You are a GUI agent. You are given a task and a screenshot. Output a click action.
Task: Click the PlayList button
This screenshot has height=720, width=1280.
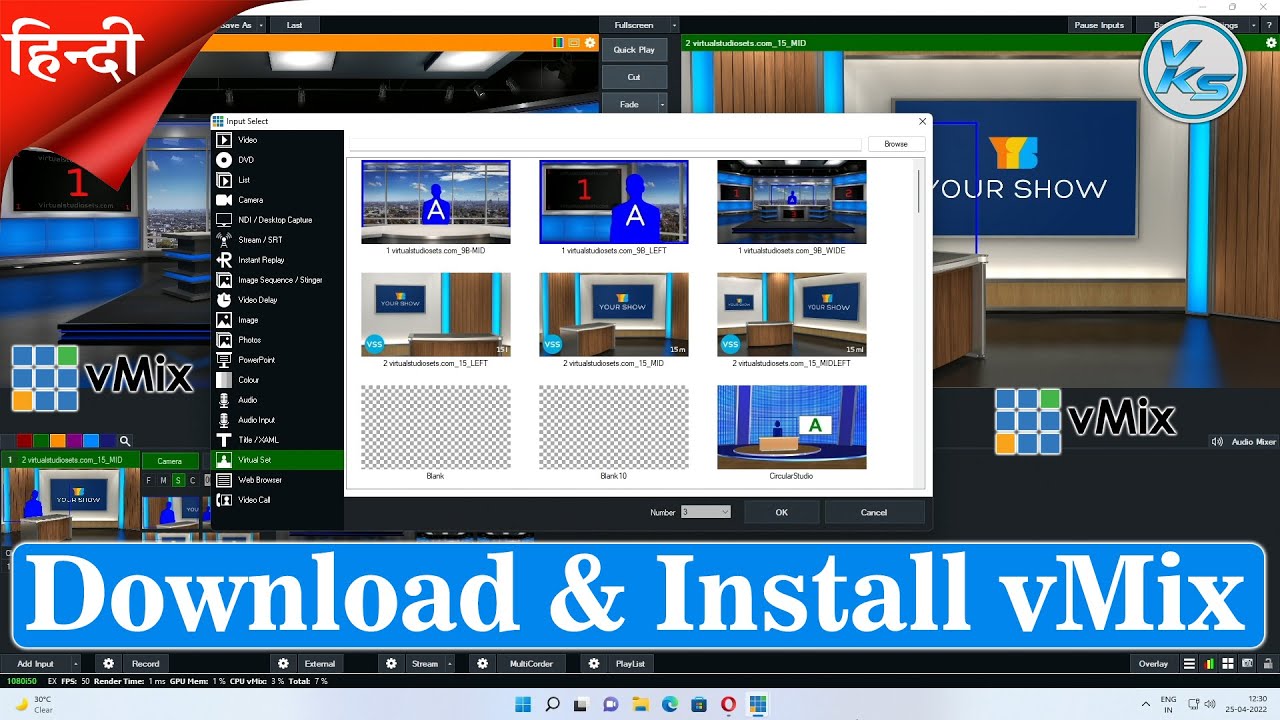click(x=630, y=663)
